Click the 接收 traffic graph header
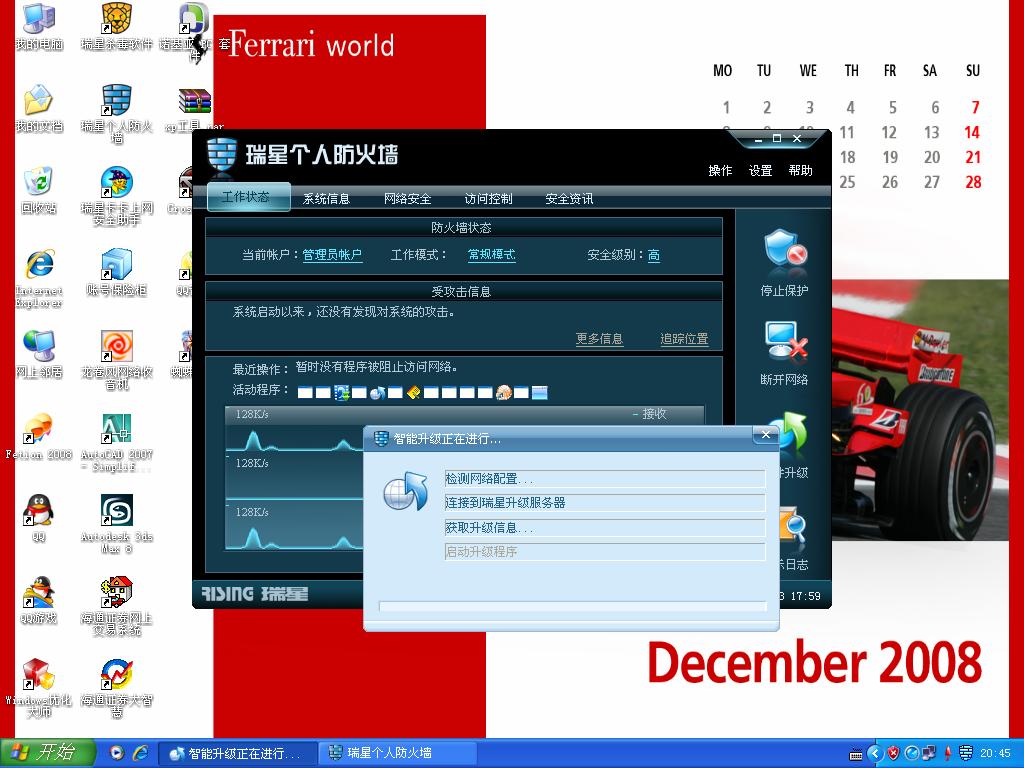1024x768 pixels. (464, 414)
